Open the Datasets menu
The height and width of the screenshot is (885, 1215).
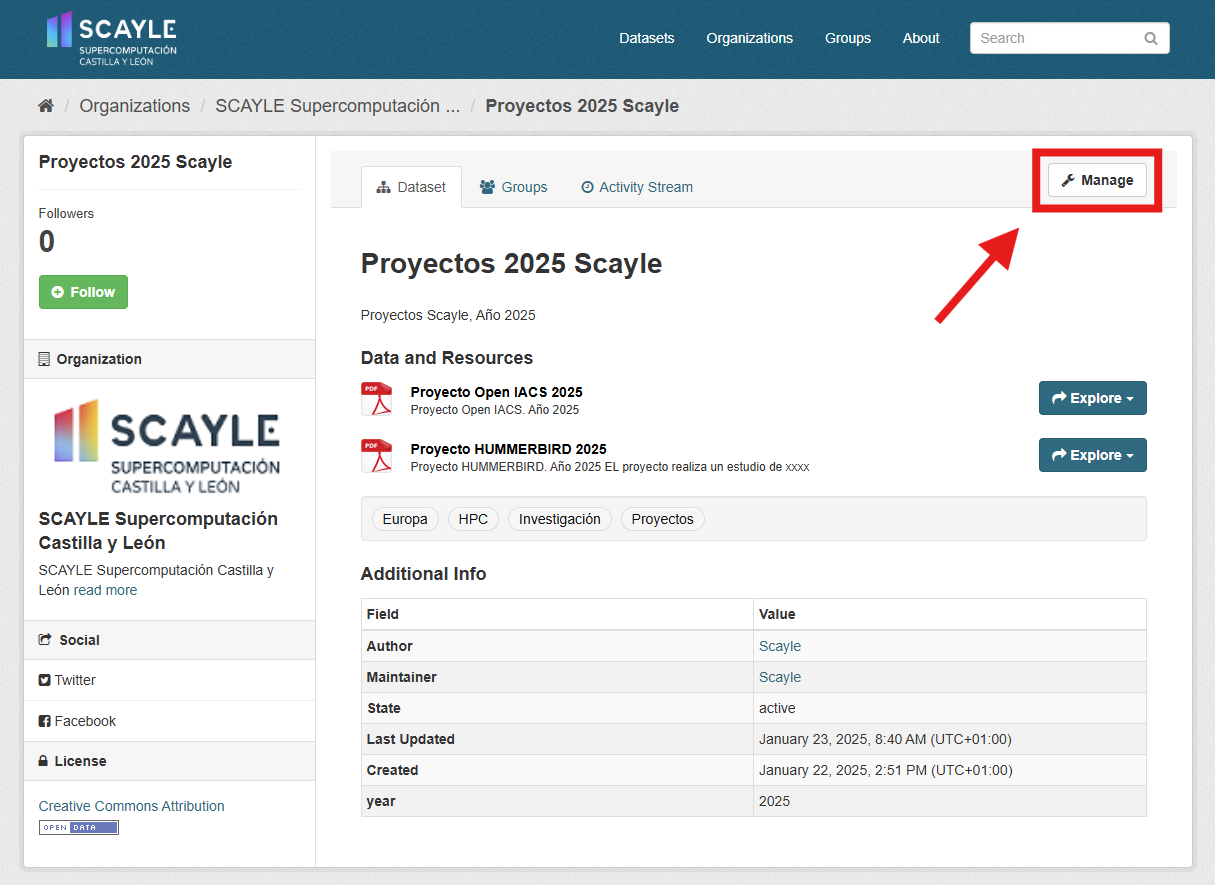647,38
